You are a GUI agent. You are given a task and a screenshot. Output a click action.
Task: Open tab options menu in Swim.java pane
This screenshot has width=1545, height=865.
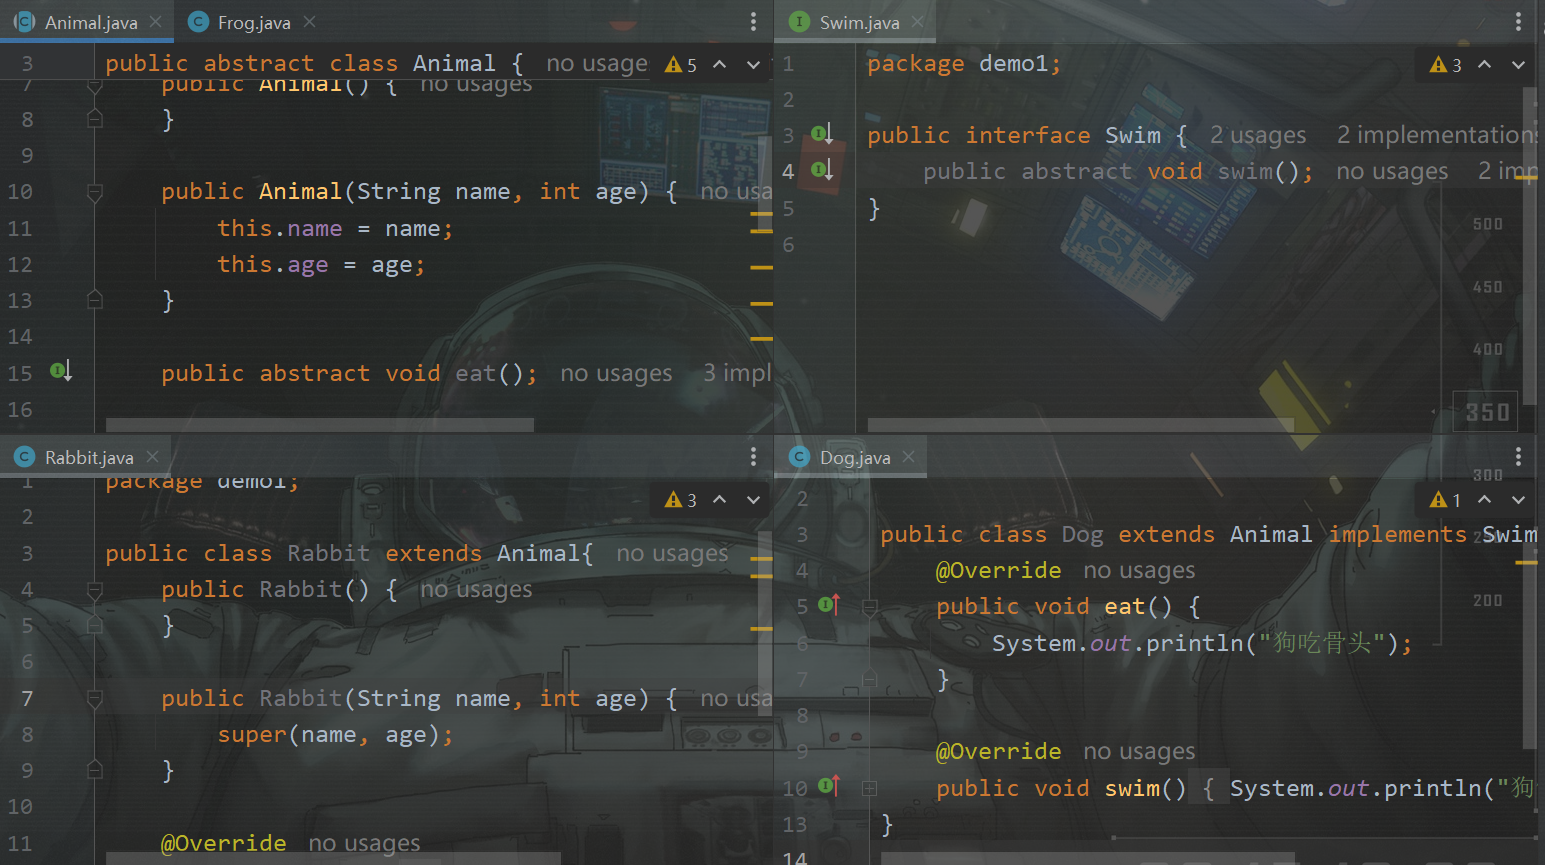coord(1518,22)
